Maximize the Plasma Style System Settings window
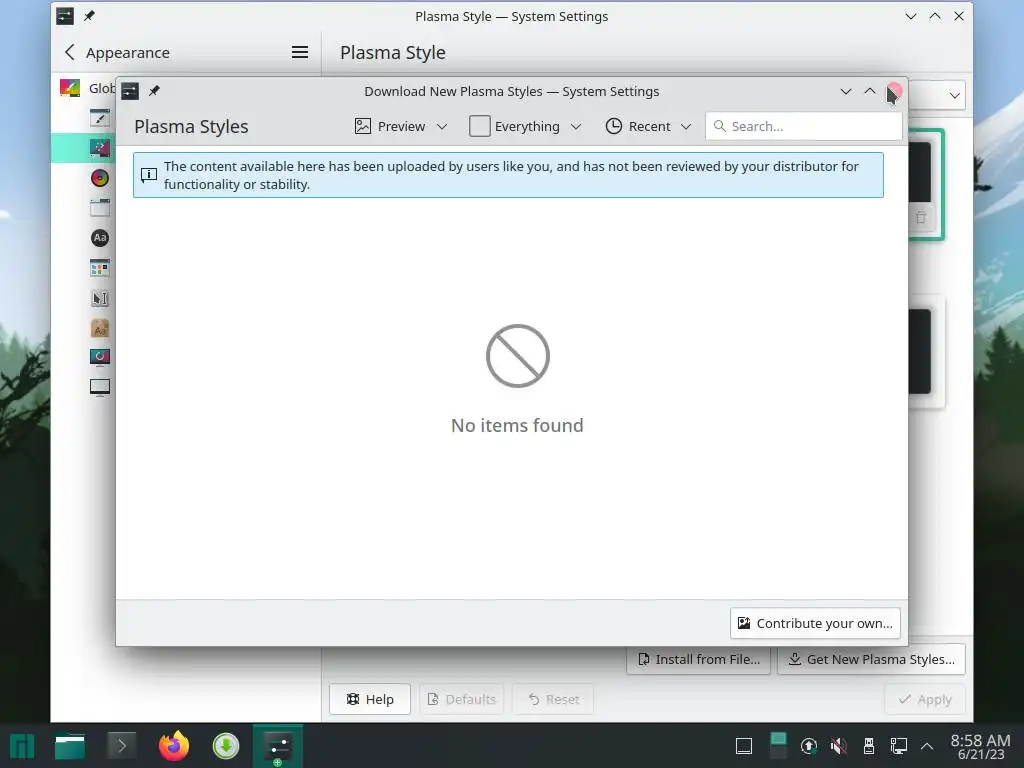Viewport: 1024px width, 768px height. click(x=935, y=16)
